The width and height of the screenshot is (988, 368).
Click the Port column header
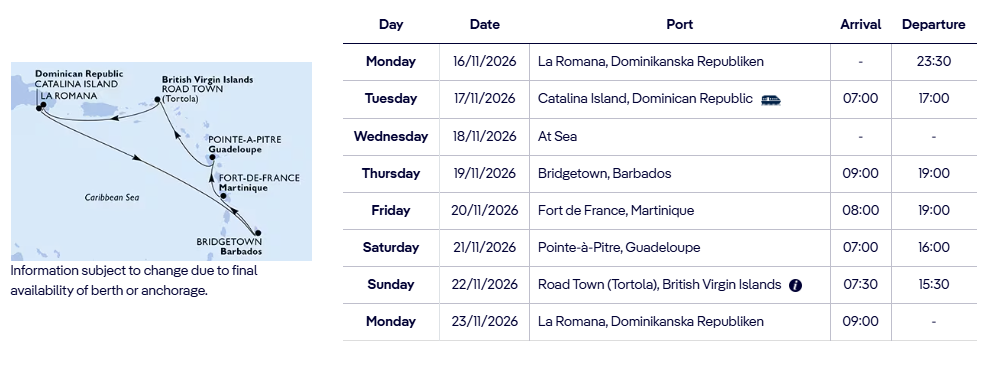679,25
